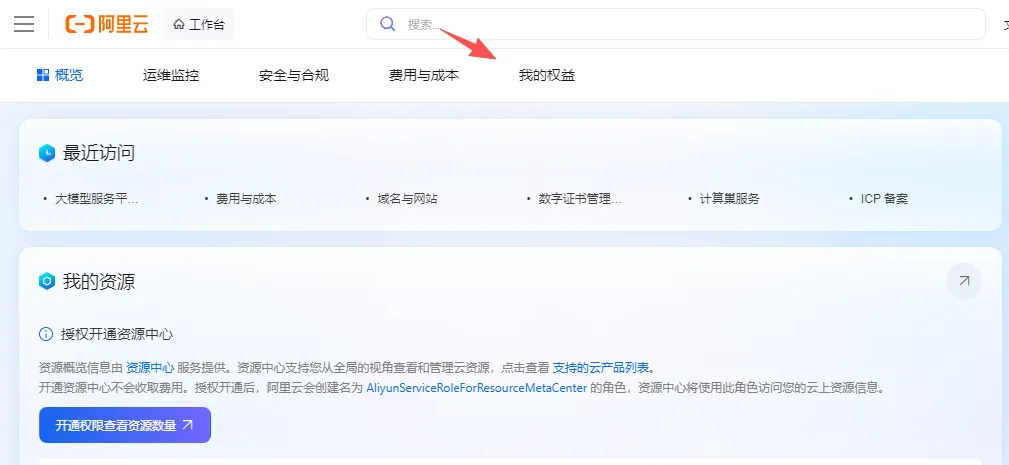Open the 安全与合规 tab
This screenshot has height=465, width=1009.
click(x=294, y=75)
